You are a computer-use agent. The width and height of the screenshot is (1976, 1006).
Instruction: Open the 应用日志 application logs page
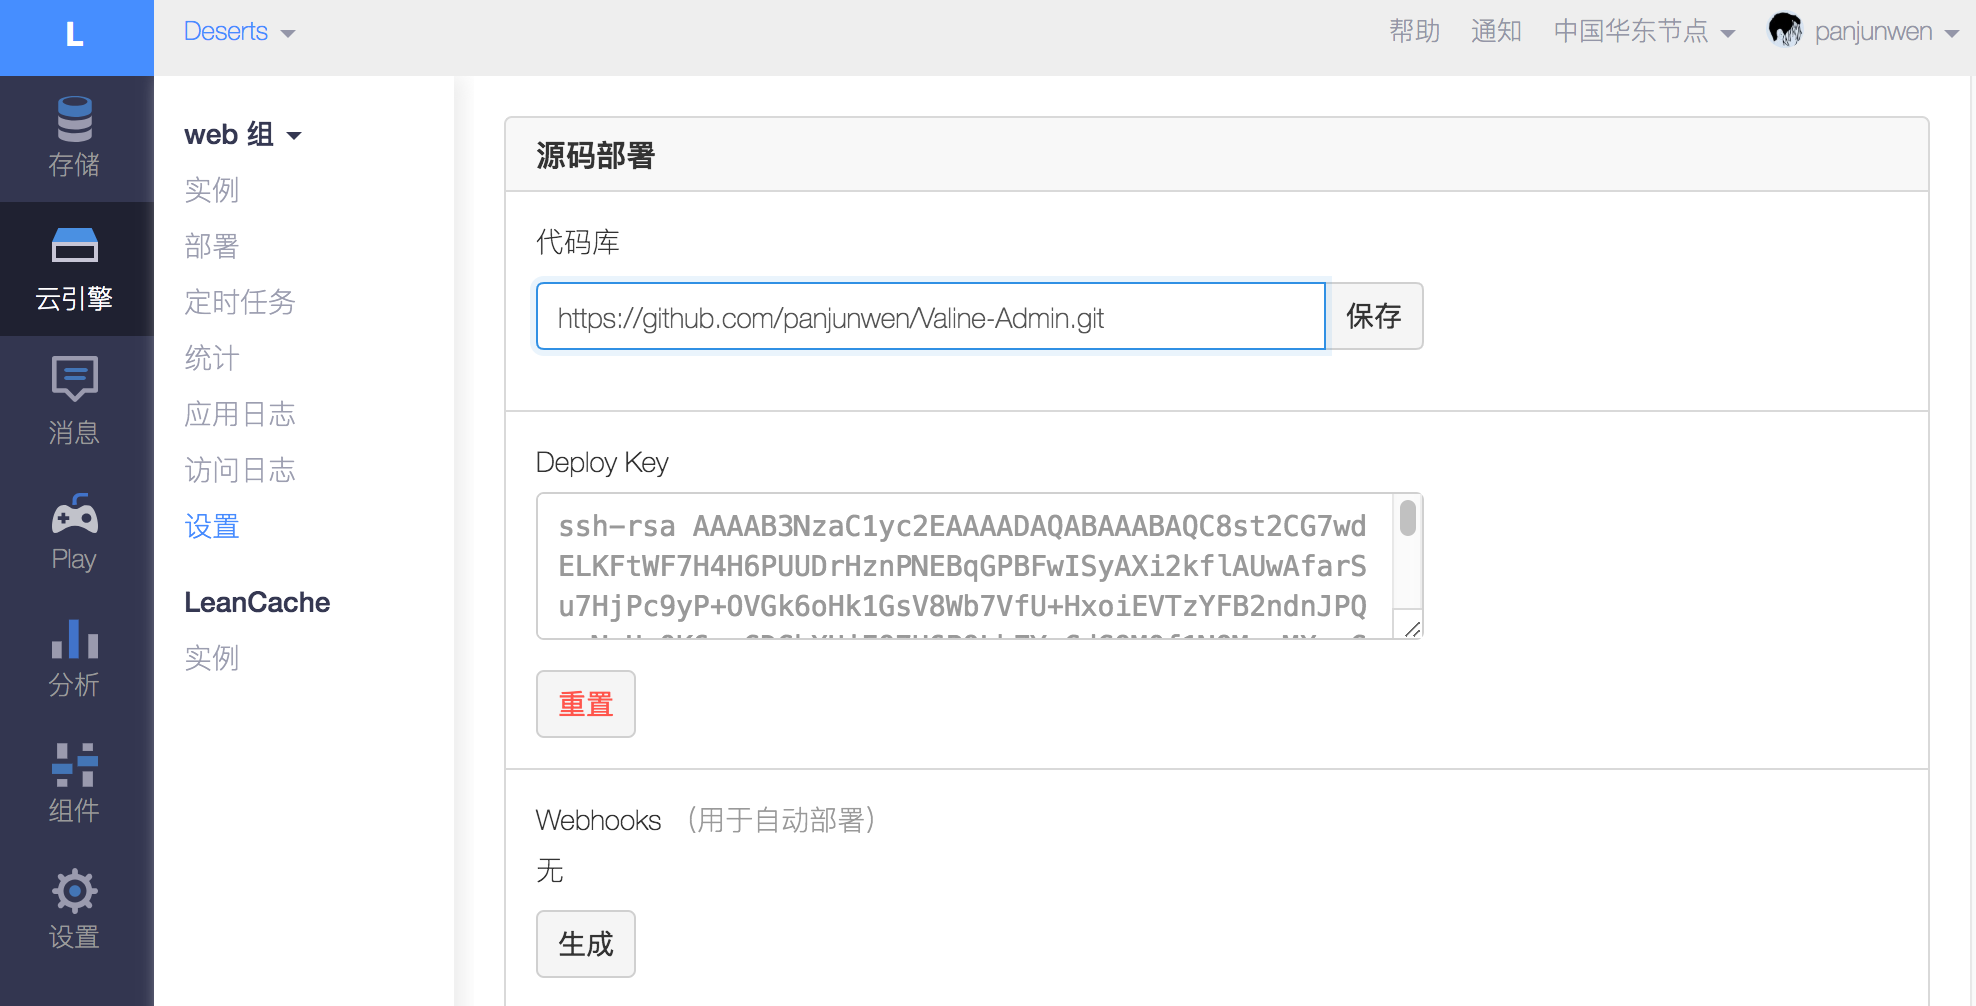point(240,414)
